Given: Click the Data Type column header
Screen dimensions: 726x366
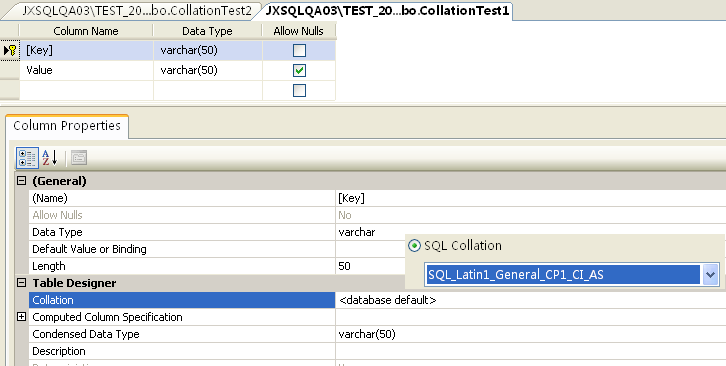Looking at the screenshot, I should (x=207, y=31).
